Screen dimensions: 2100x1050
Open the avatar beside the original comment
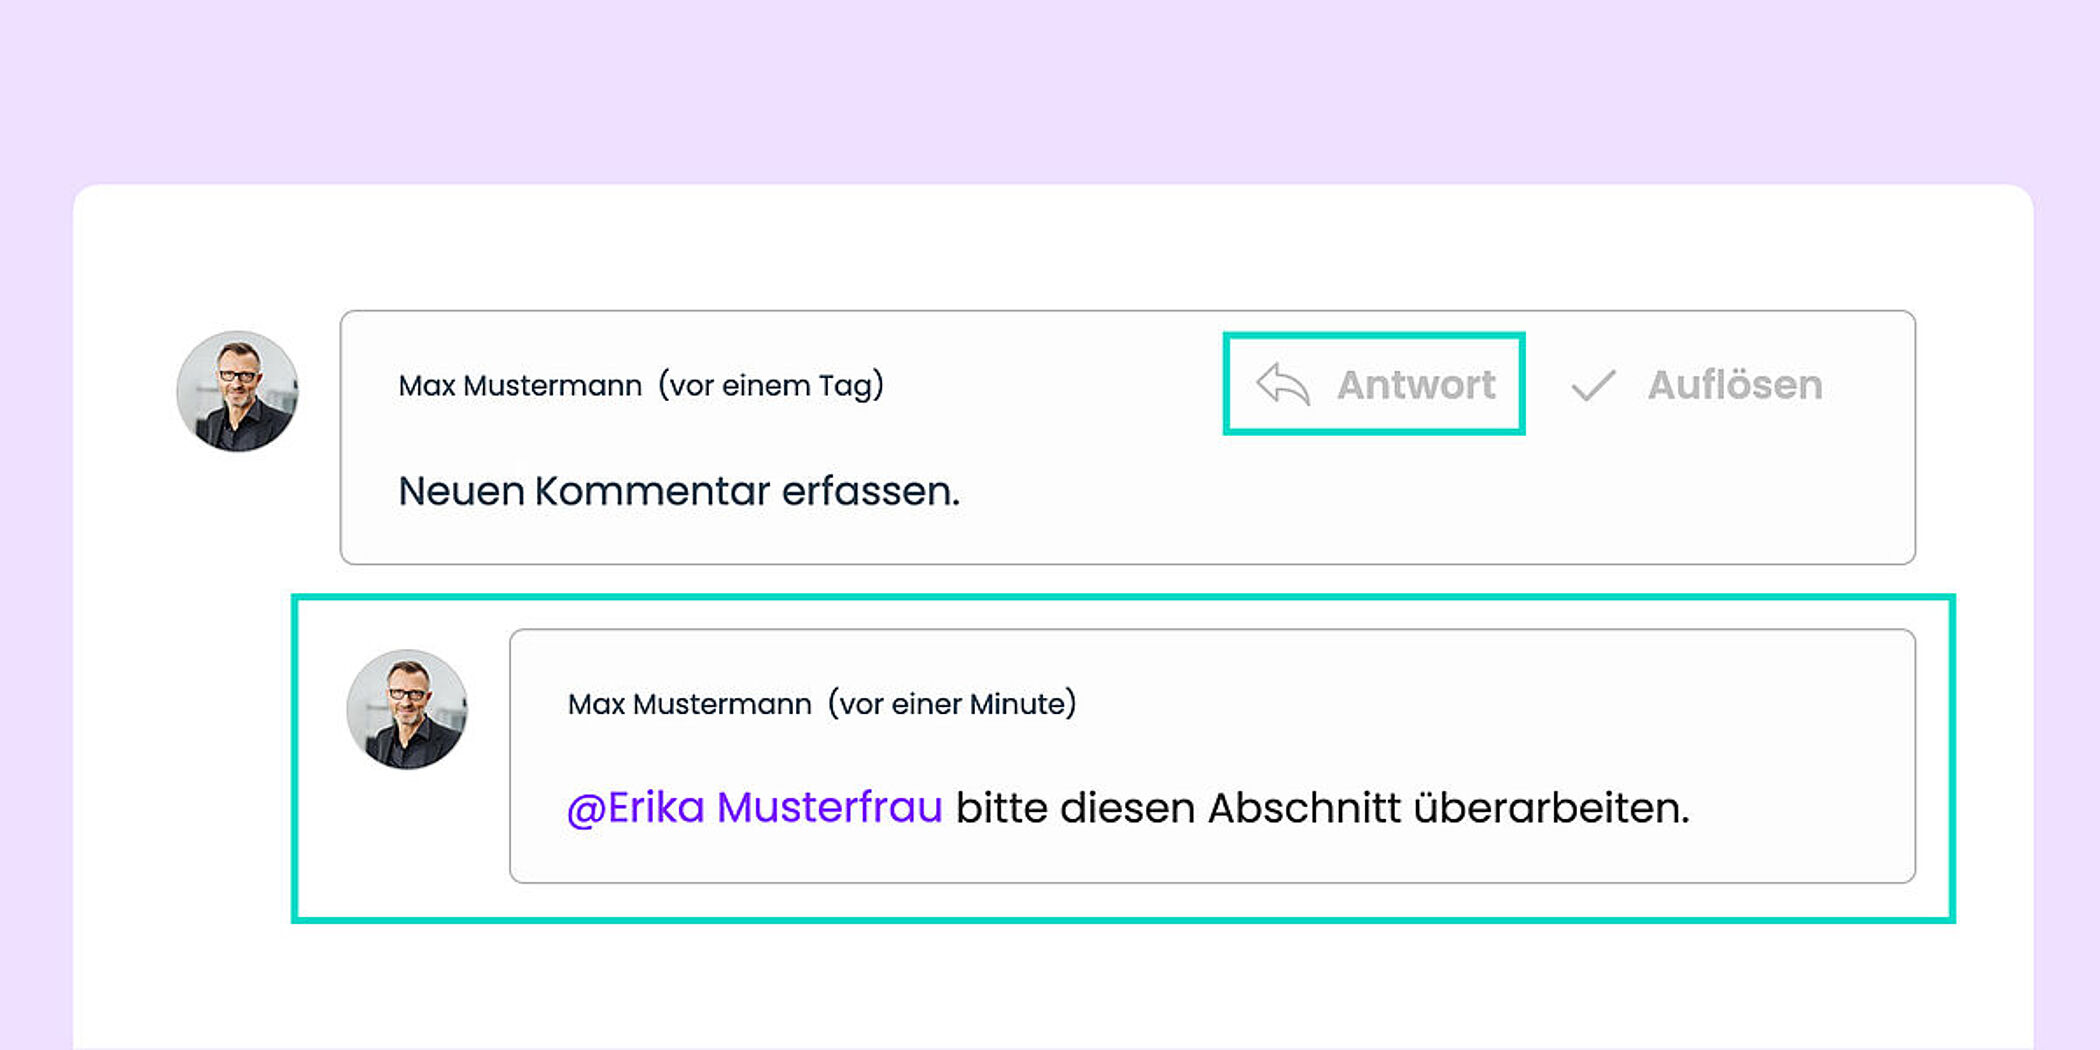click(x=237, y=391)
